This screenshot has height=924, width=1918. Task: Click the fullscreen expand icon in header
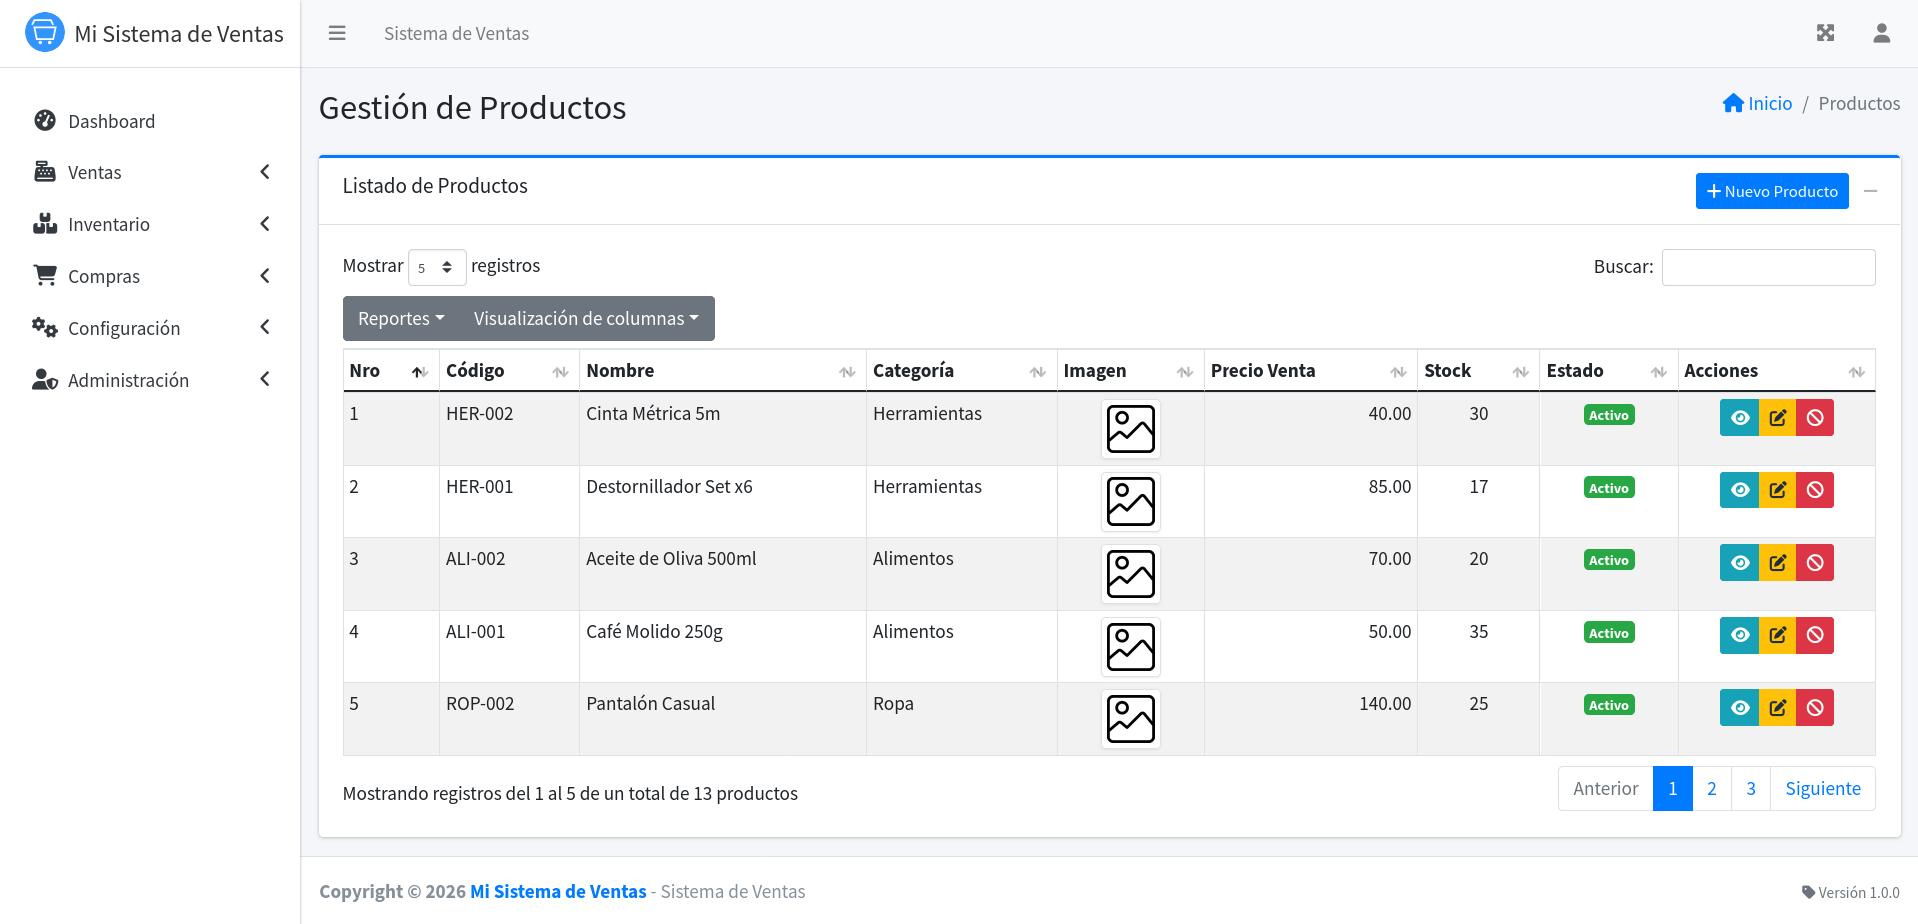coord(1825,33)
